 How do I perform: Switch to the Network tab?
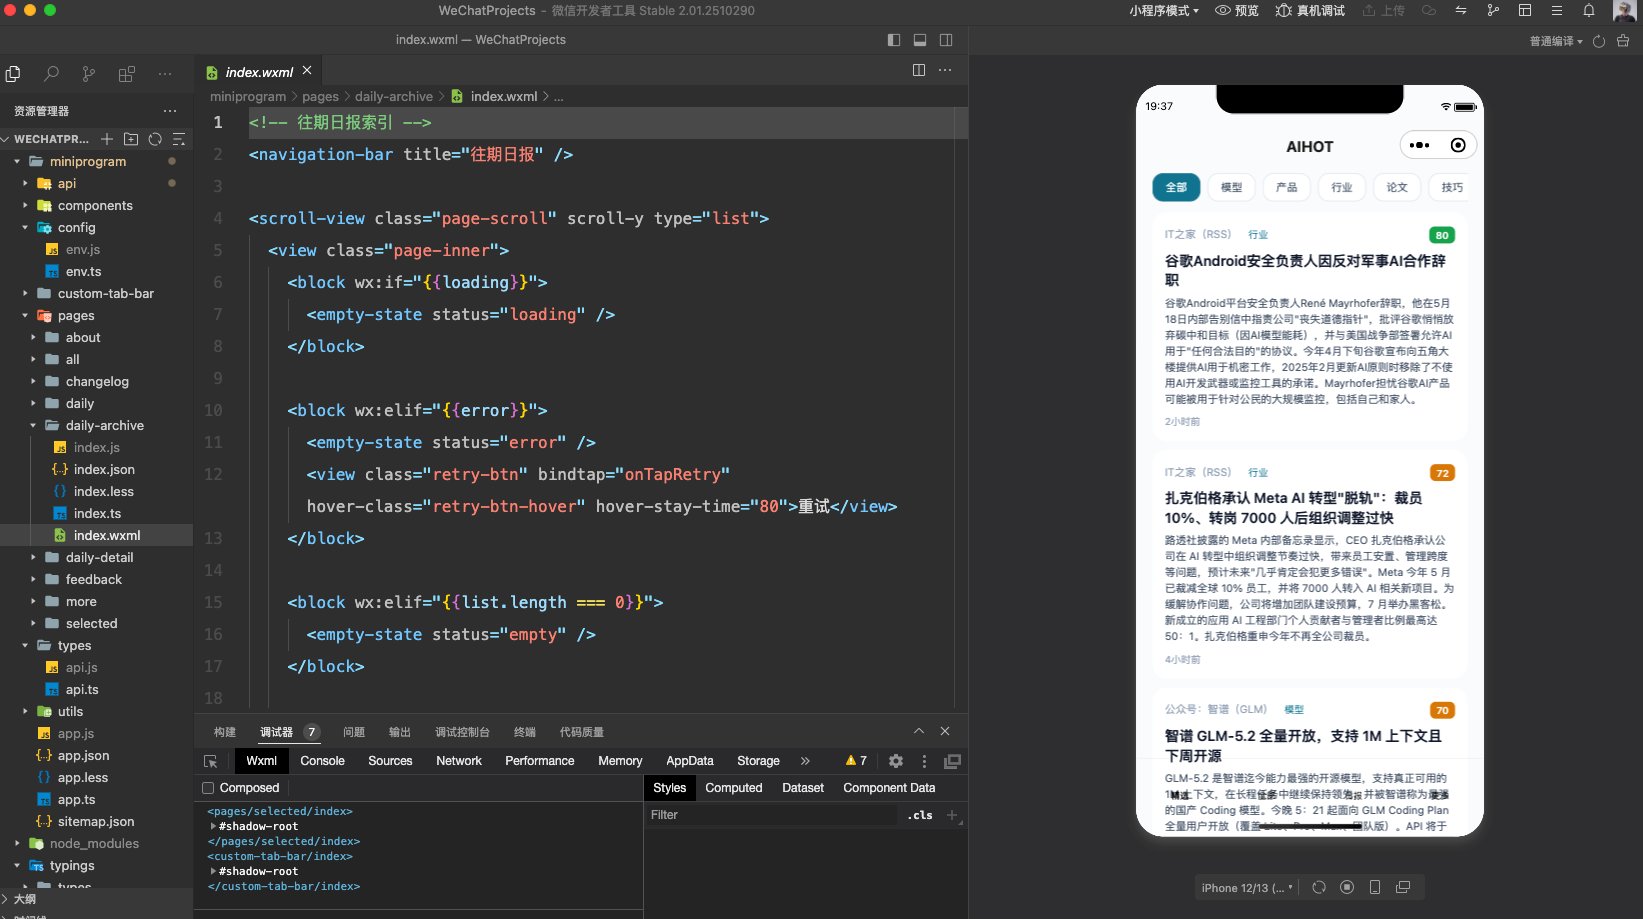pos(459,761)
